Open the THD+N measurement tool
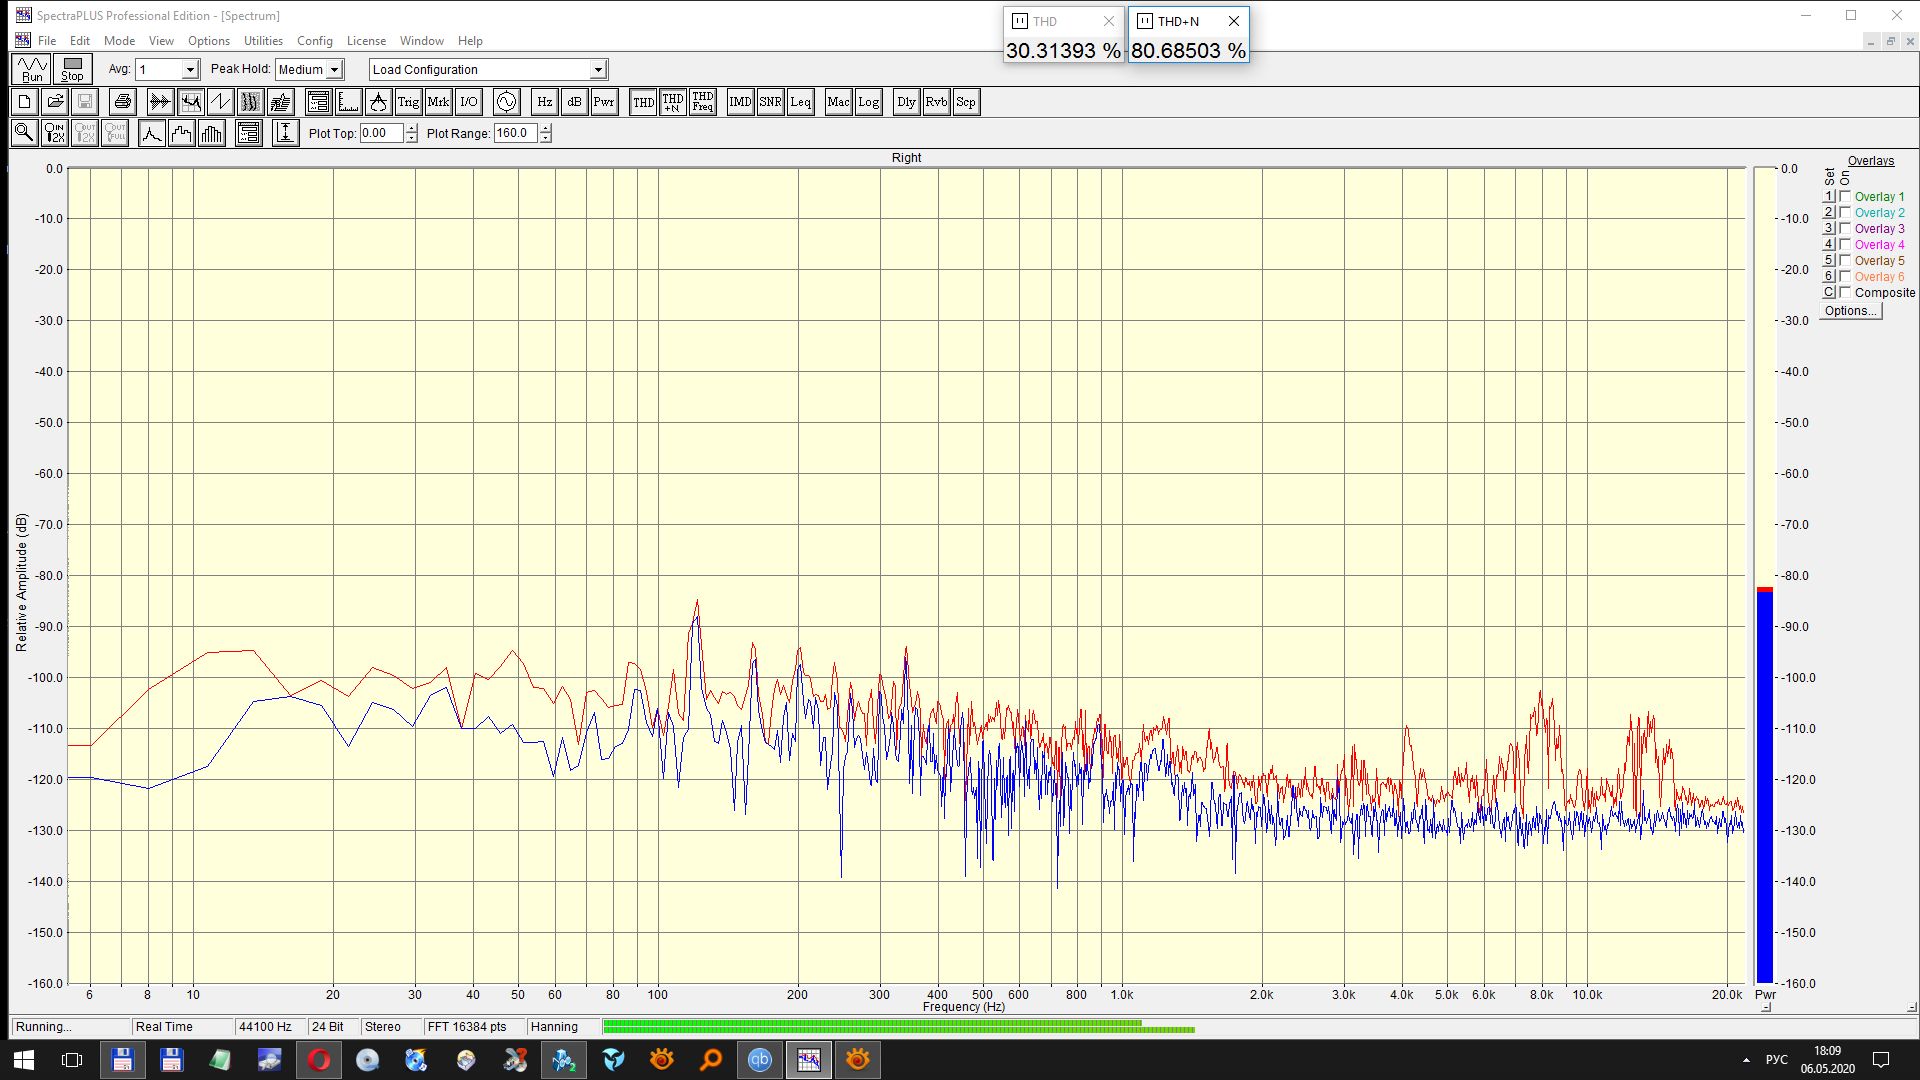The width and height of the screenshot is (1920, 1080). (673, 102)
